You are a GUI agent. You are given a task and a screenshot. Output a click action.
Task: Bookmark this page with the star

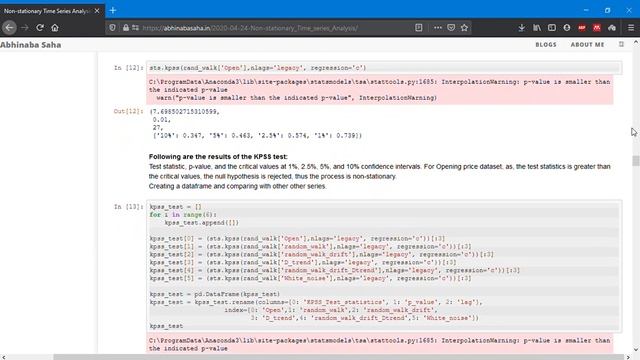coord(464,28)
